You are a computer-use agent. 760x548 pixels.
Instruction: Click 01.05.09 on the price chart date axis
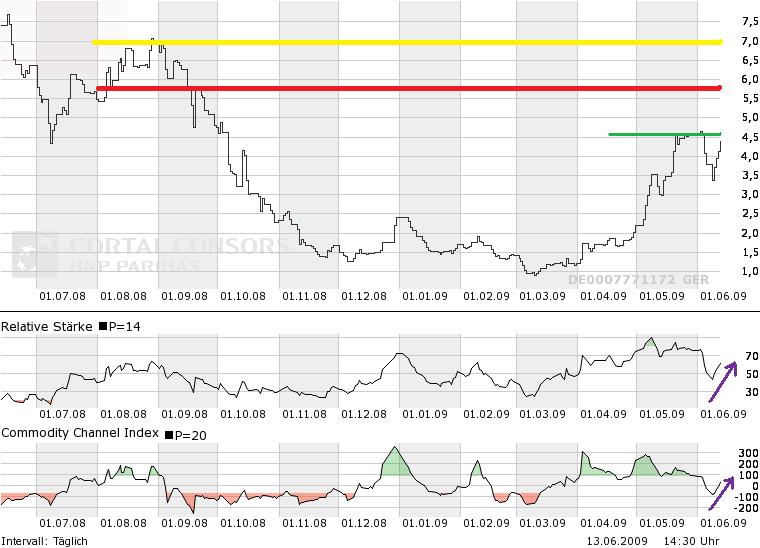[x=662, y=296]
